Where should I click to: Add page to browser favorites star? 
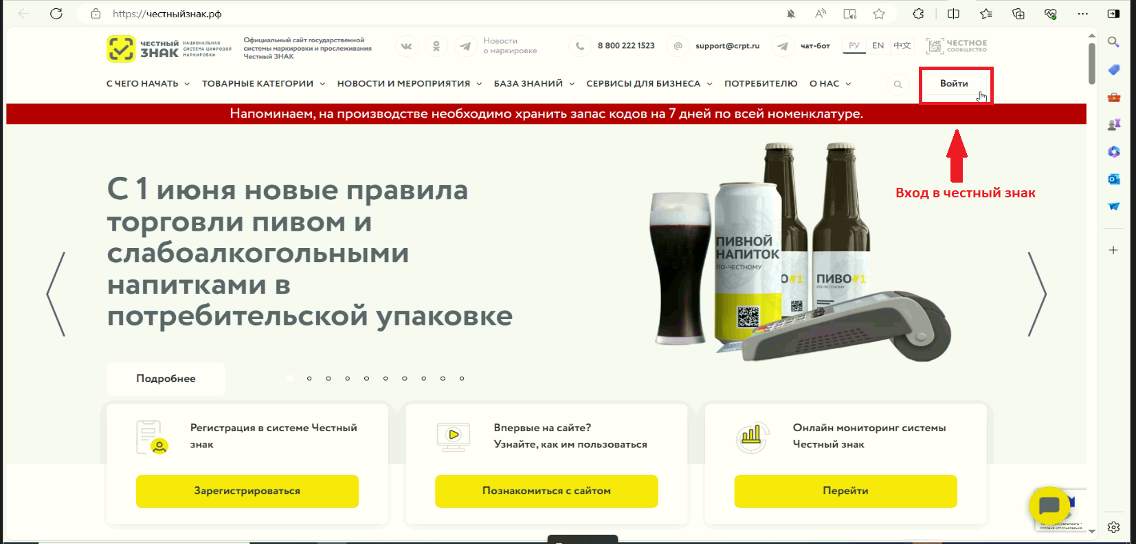pos(879,13)
